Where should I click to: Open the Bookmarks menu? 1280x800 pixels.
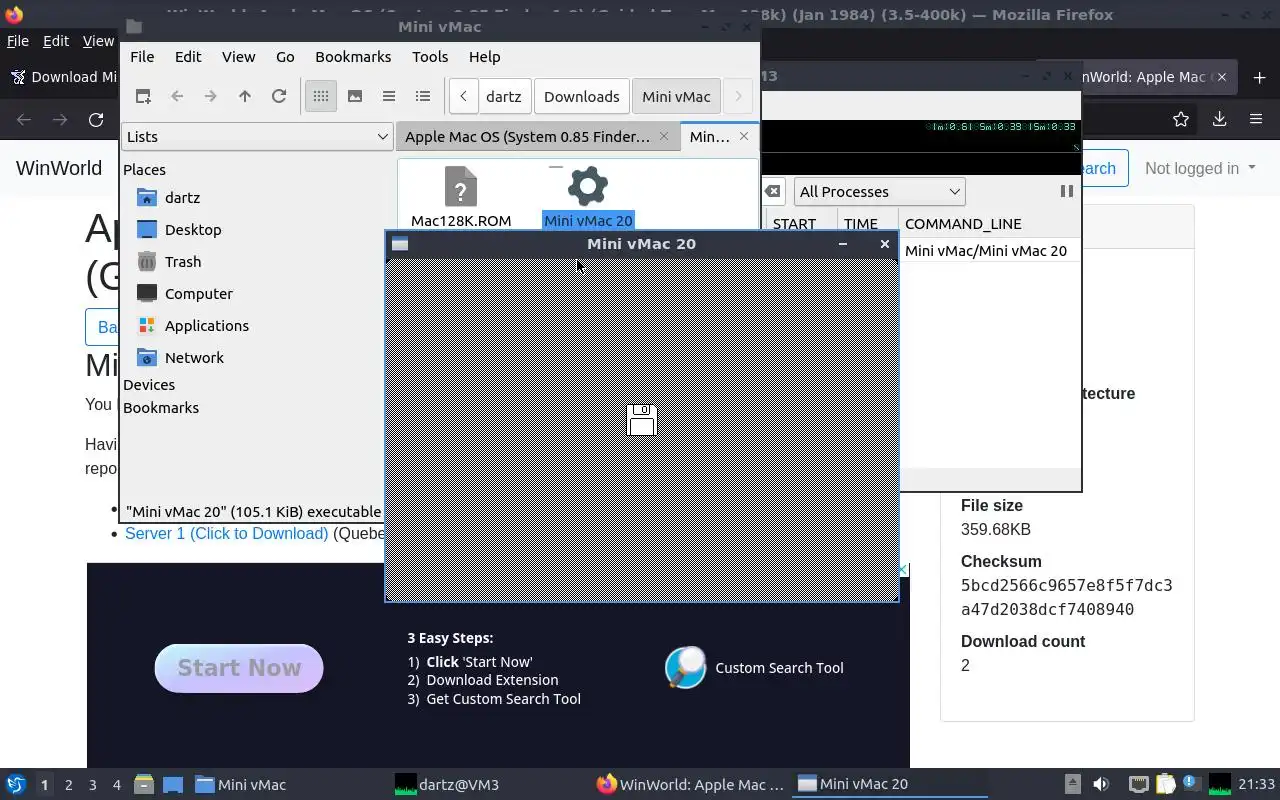coord(353,57)
